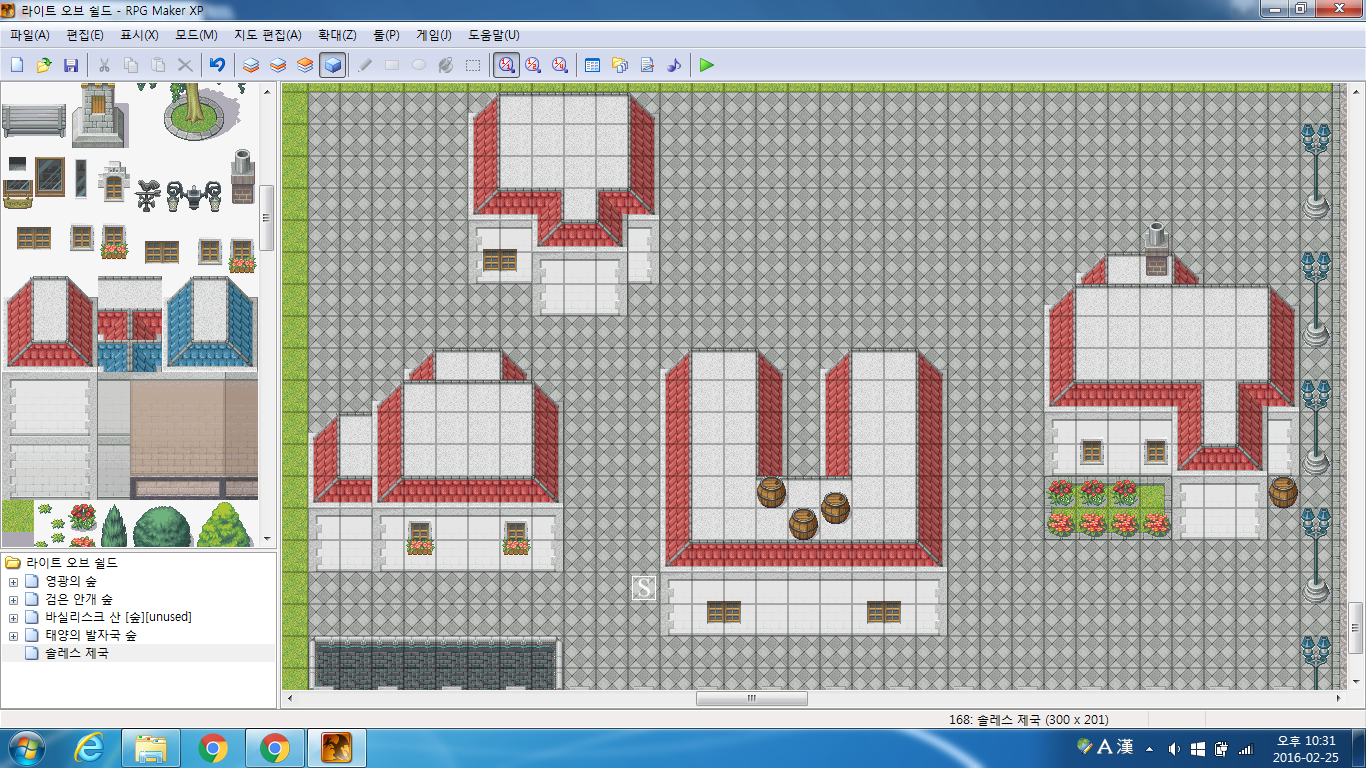The height and width of the screenshot is (768, 1366).
Task: Open the Materialbase resource manager icon
Action: coord(619,65)
